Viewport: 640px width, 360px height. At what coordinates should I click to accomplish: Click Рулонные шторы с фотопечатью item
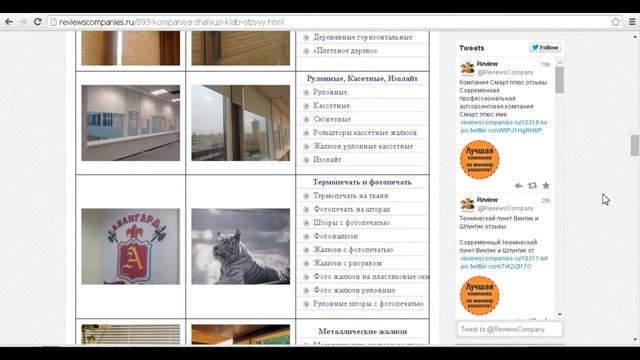369,304
